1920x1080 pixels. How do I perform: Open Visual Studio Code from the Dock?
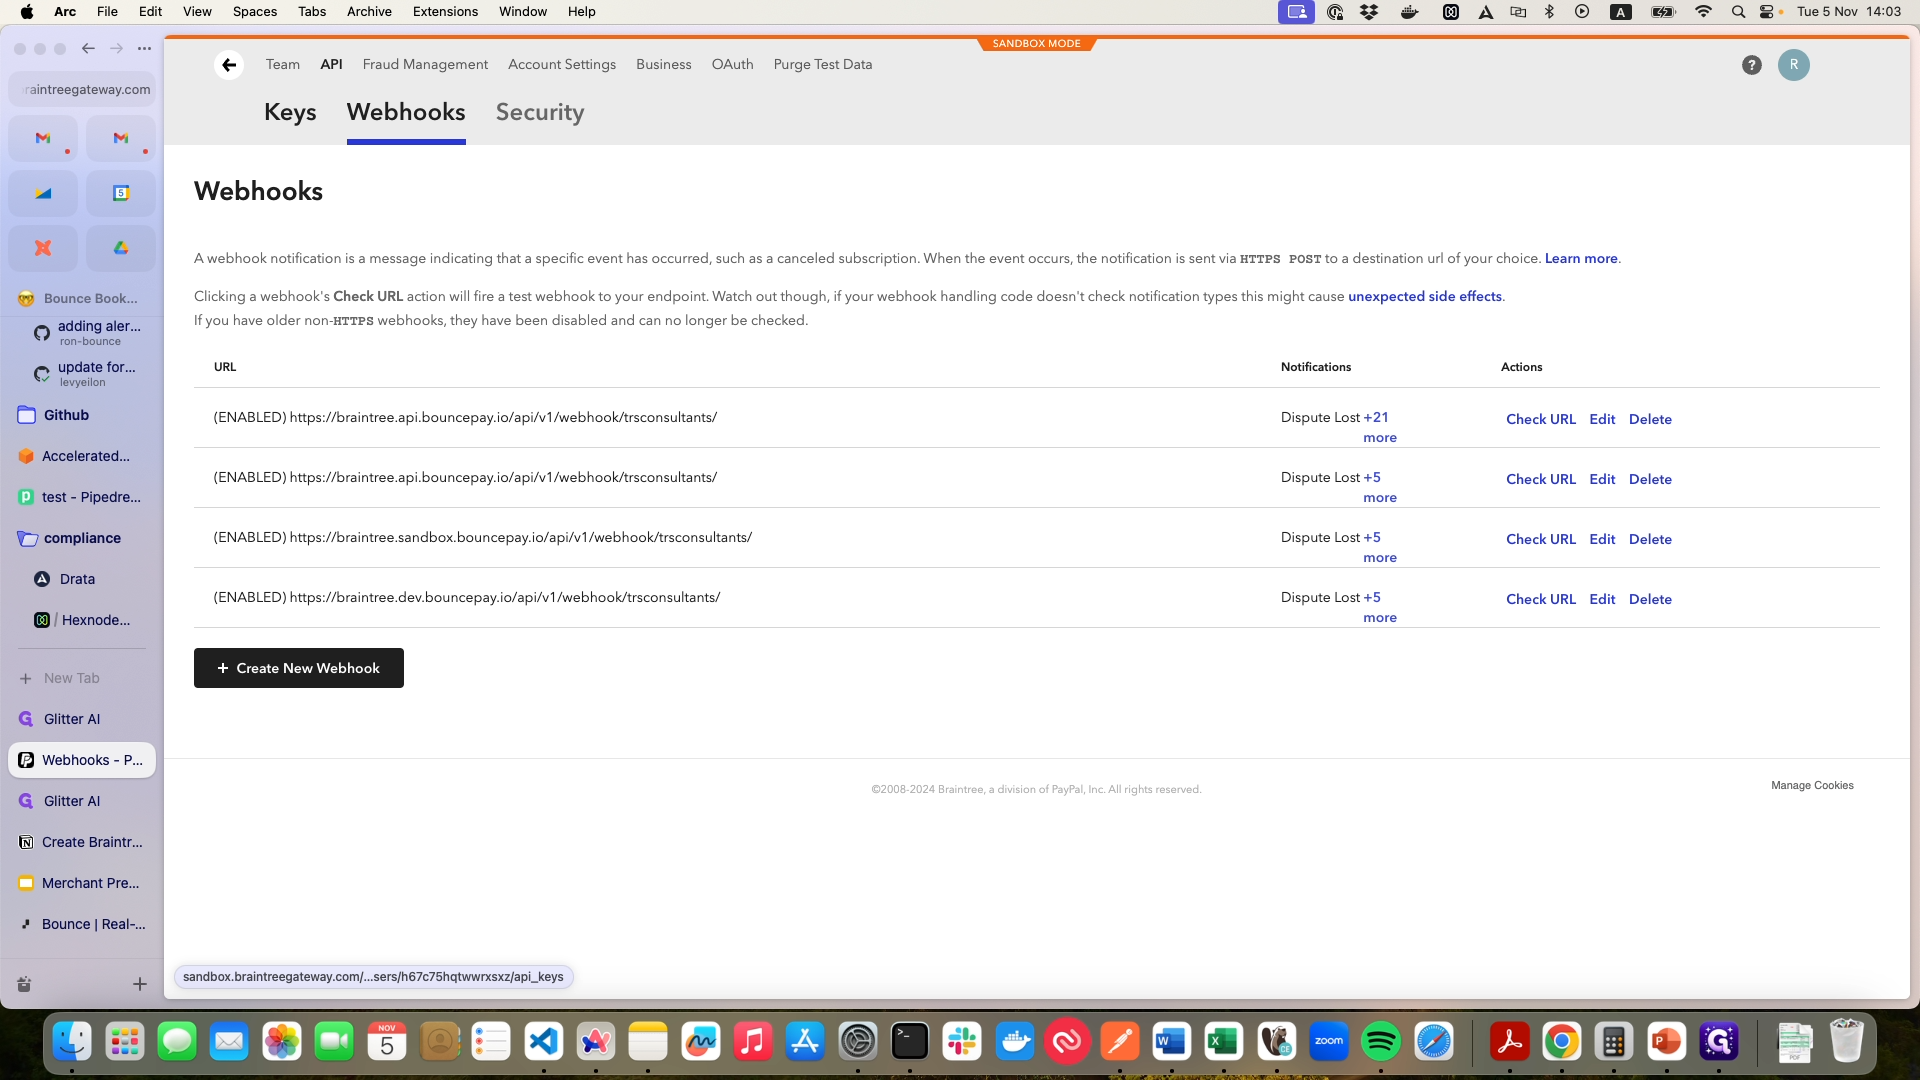(543, 1042)
